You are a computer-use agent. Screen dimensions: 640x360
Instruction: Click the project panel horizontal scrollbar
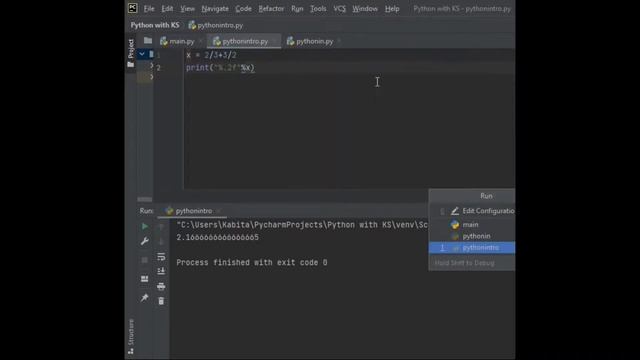click(x=144, y=200)
